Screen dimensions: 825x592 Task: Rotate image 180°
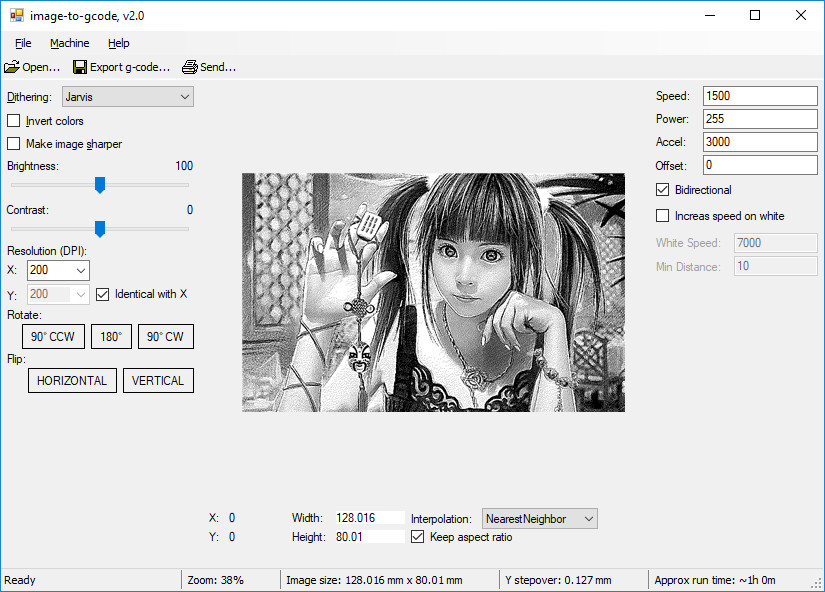click(111, 337)
